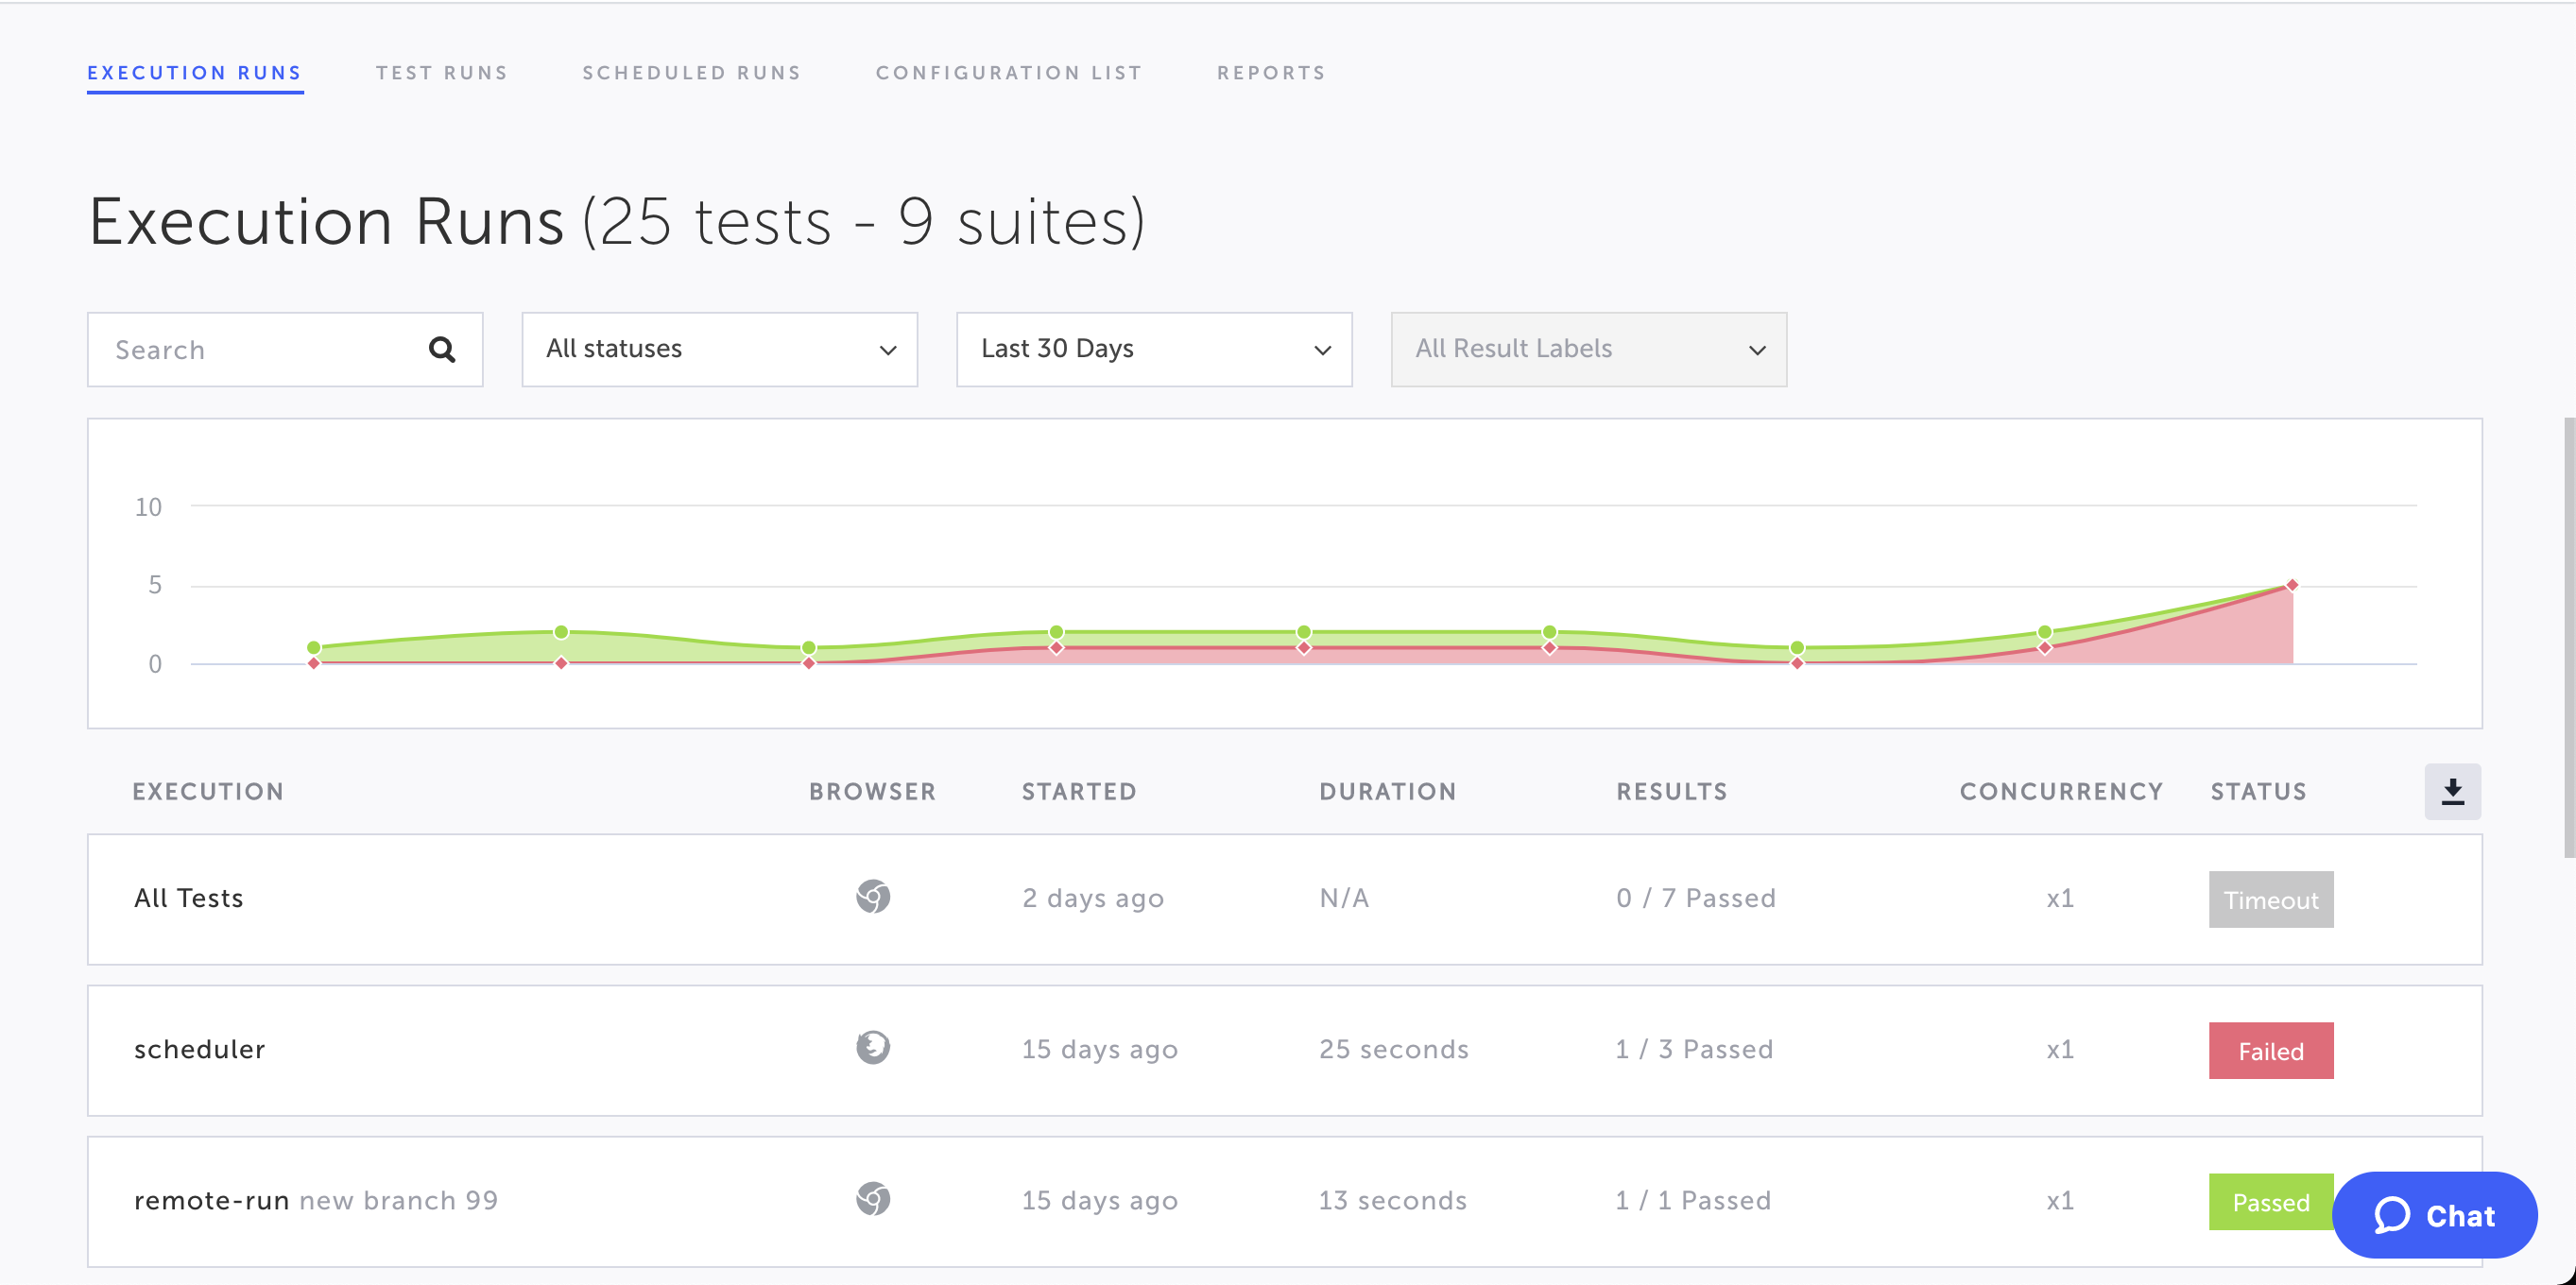Click the Failed status badge
2576x1285 pixels.
pyautogui.click(x=2270, y=1051)
